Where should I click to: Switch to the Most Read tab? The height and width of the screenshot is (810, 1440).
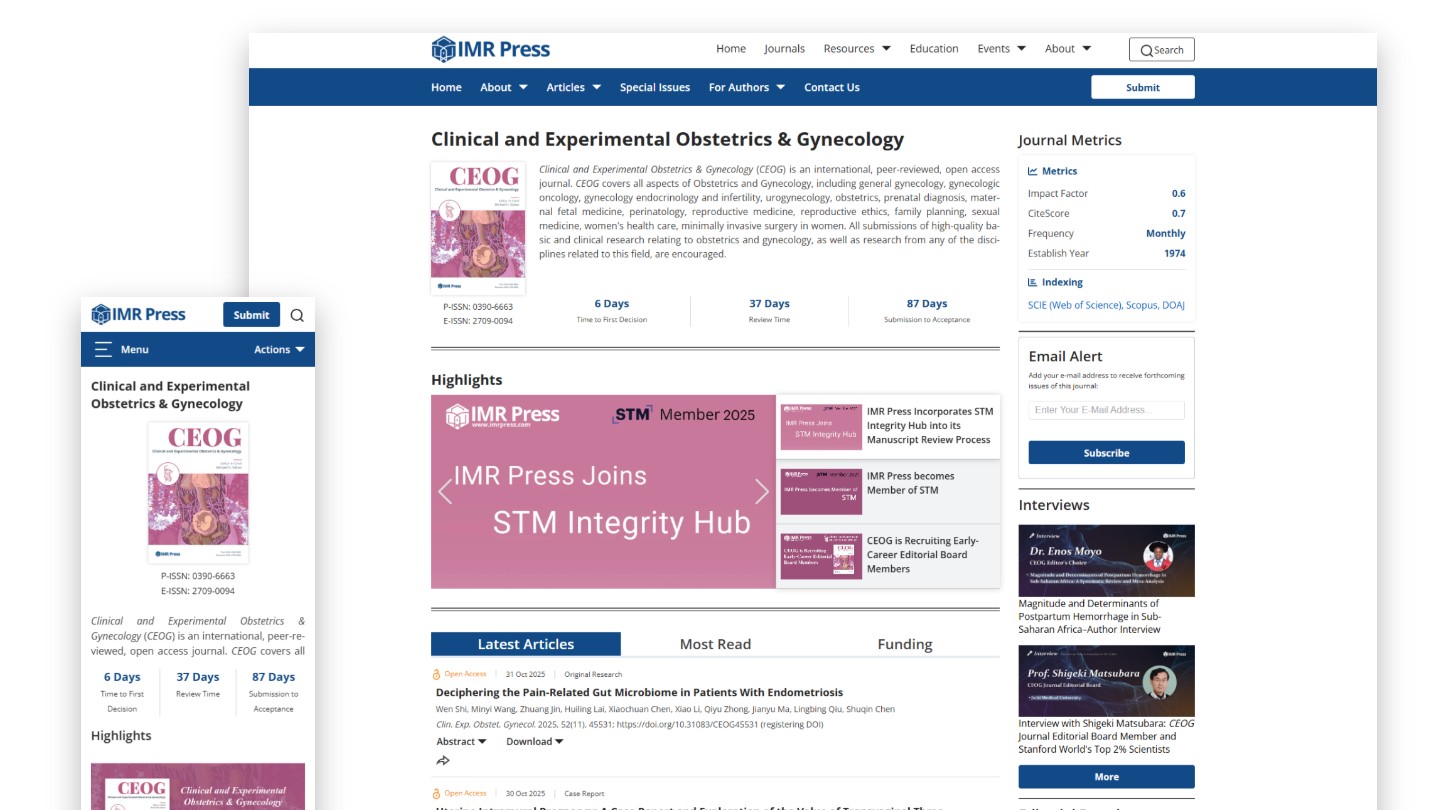pos(715,644)
